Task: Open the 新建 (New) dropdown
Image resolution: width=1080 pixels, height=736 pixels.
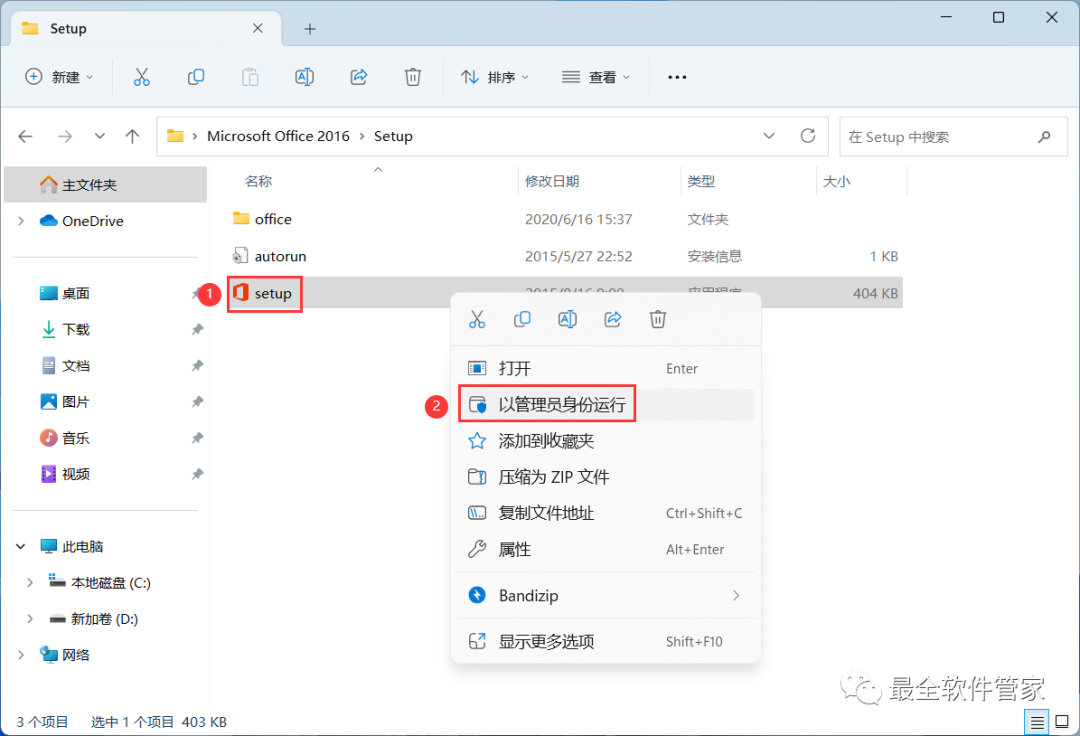Action: (59, 77)
